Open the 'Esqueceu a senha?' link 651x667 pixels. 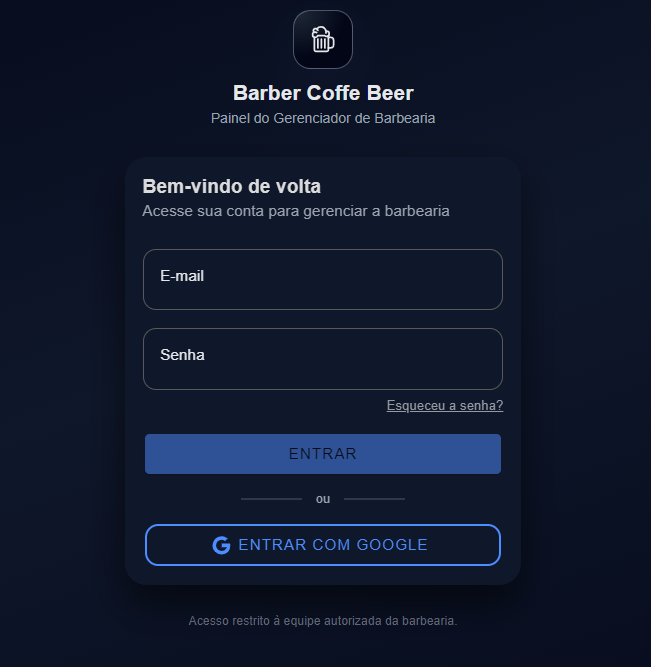pyautogui.click(x=444, y=406)
